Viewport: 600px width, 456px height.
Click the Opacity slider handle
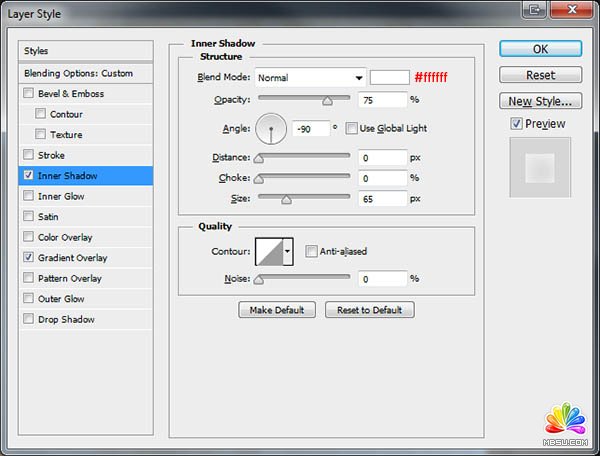click(327, 100)
